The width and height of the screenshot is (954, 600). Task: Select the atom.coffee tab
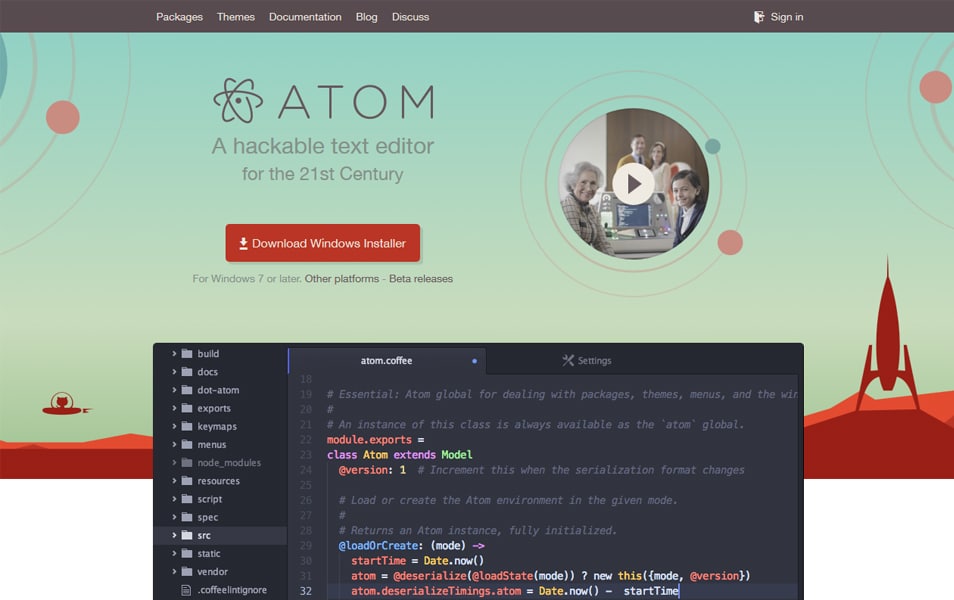click(386, 360)
